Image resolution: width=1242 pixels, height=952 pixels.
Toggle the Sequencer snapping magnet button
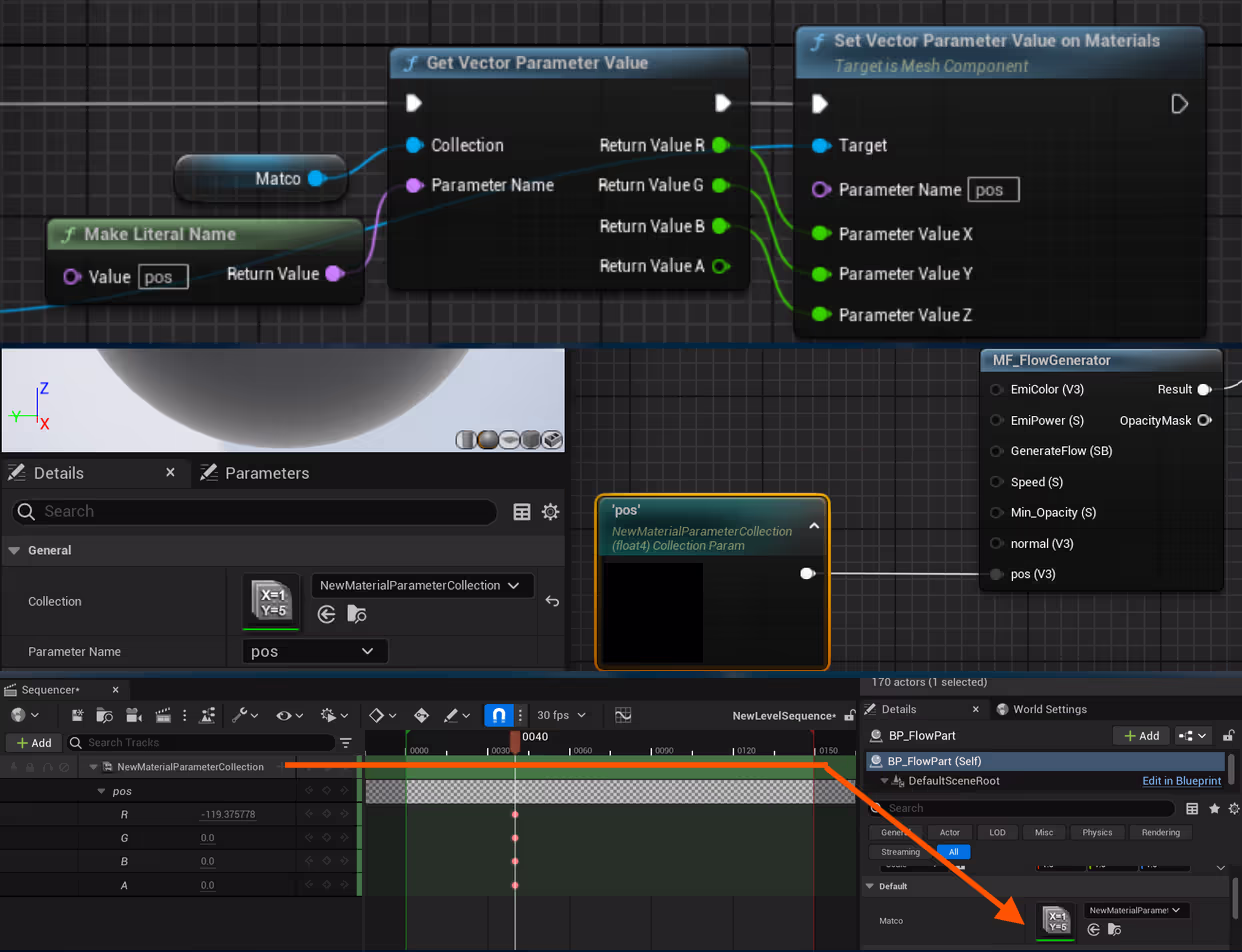[499, 715]
